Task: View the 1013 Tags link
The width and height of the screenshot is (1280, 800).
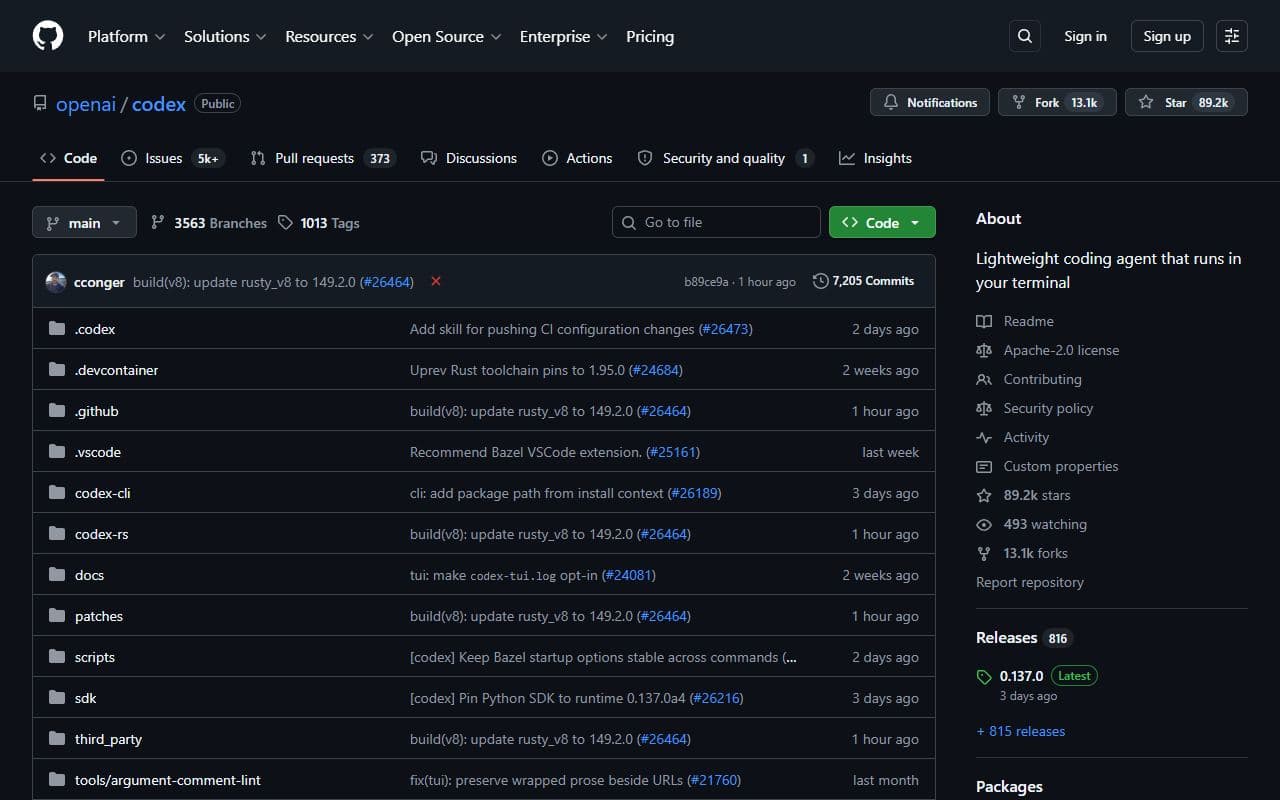Action: point(319,223)
